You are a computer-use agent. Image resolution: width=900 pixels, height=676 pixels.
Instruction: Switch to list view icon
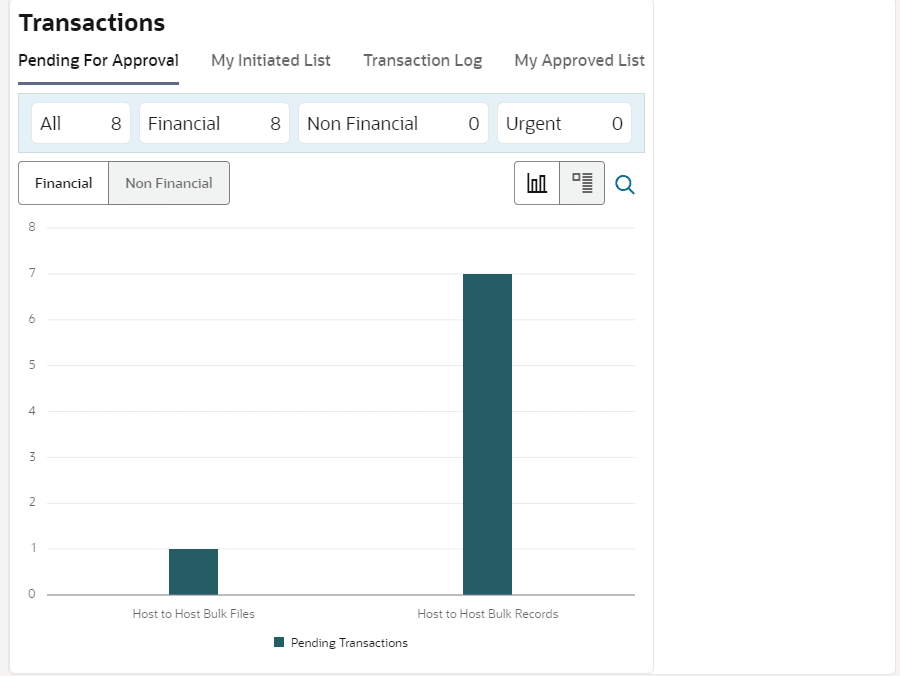(582, 183)
